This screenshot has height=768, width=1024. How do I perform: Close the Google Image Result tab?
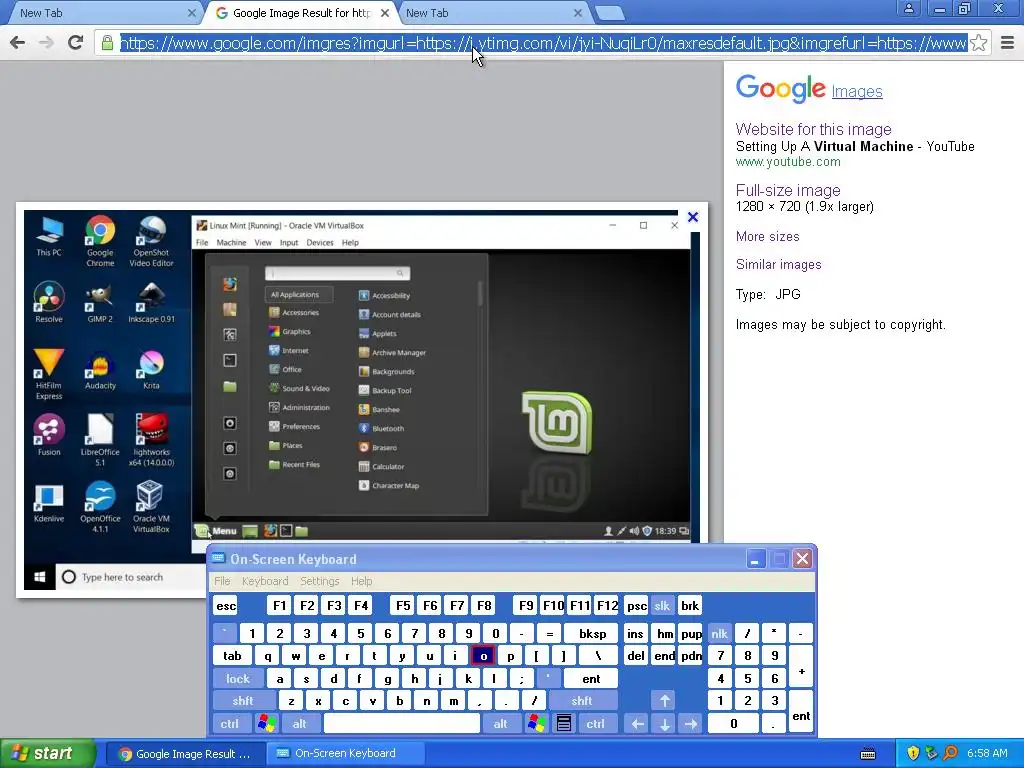click(385, 13)
